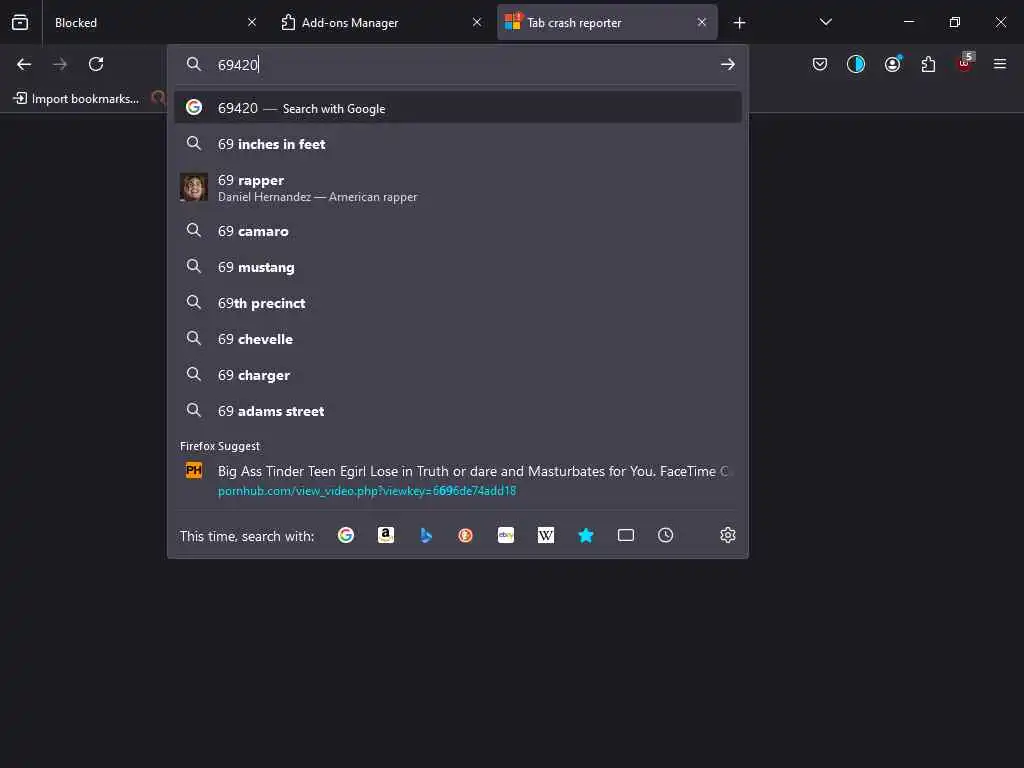The height and width of the screenshot is (768, 1024).
Task: Open Firefox View tab list icon
Action: click(20, 22)
